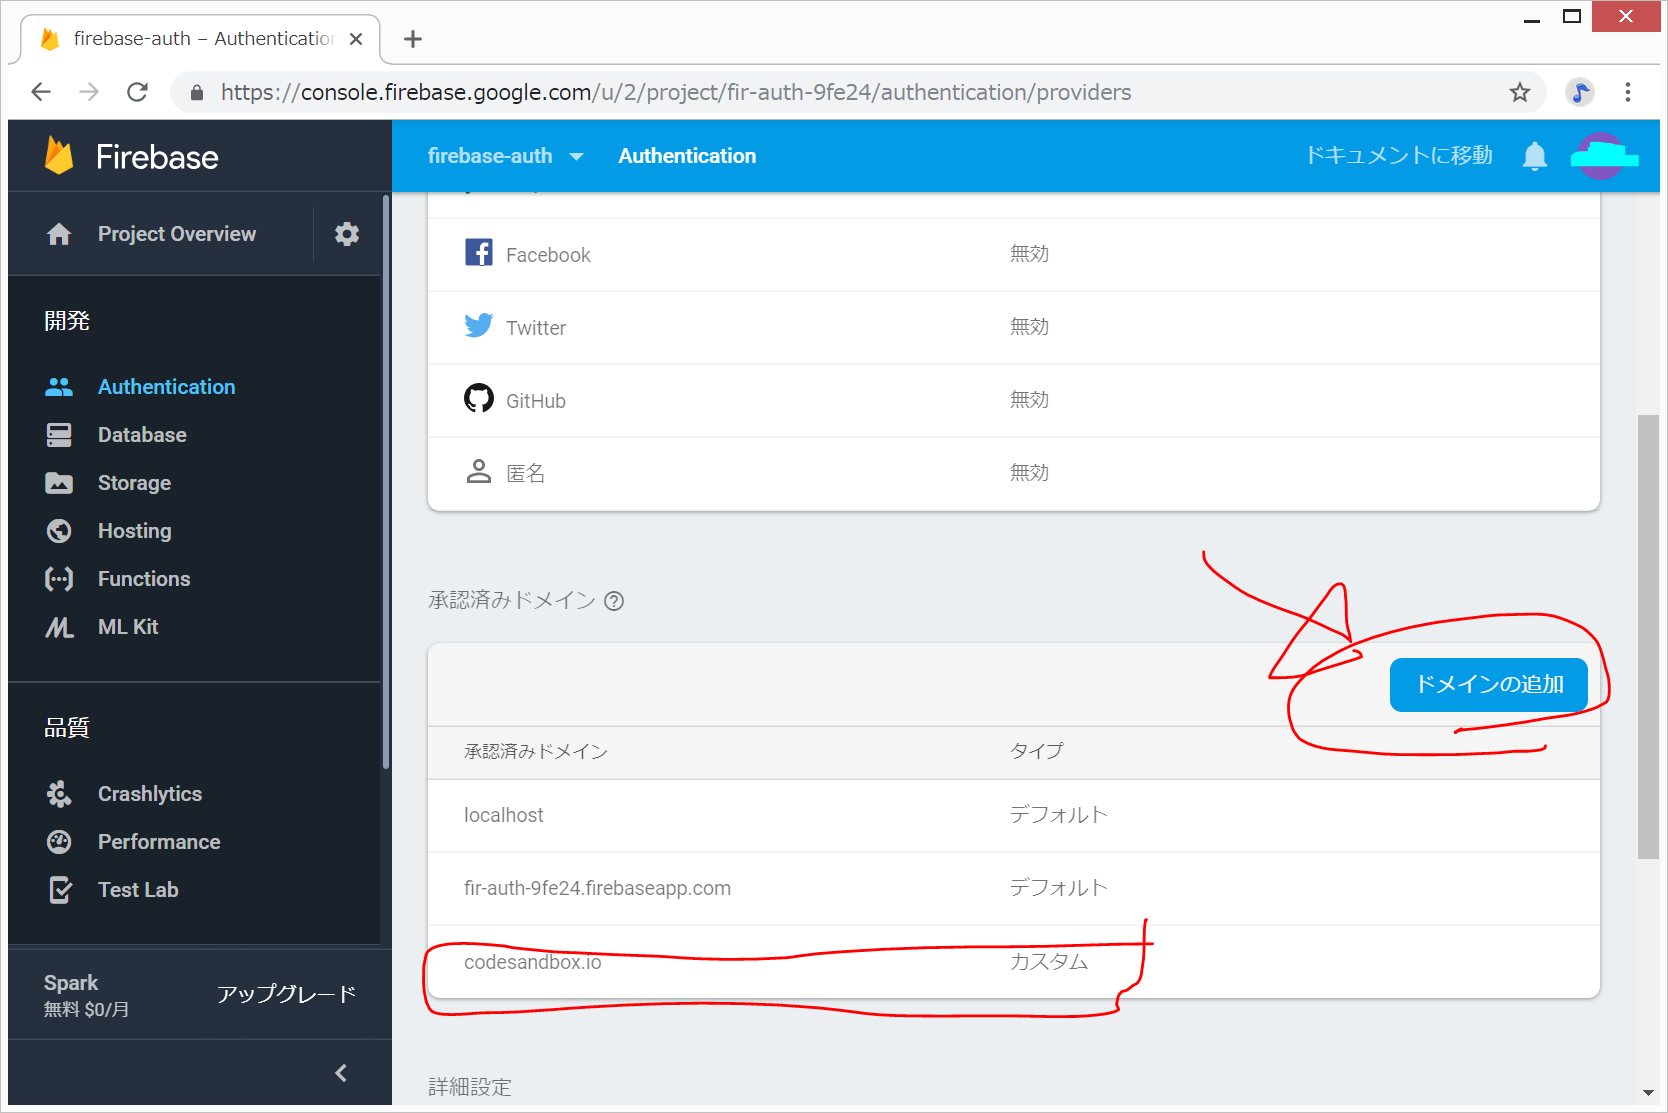Select Functions from the sidebar
This screenshot has width=1668, height=1113.
[x=143, y=579]
